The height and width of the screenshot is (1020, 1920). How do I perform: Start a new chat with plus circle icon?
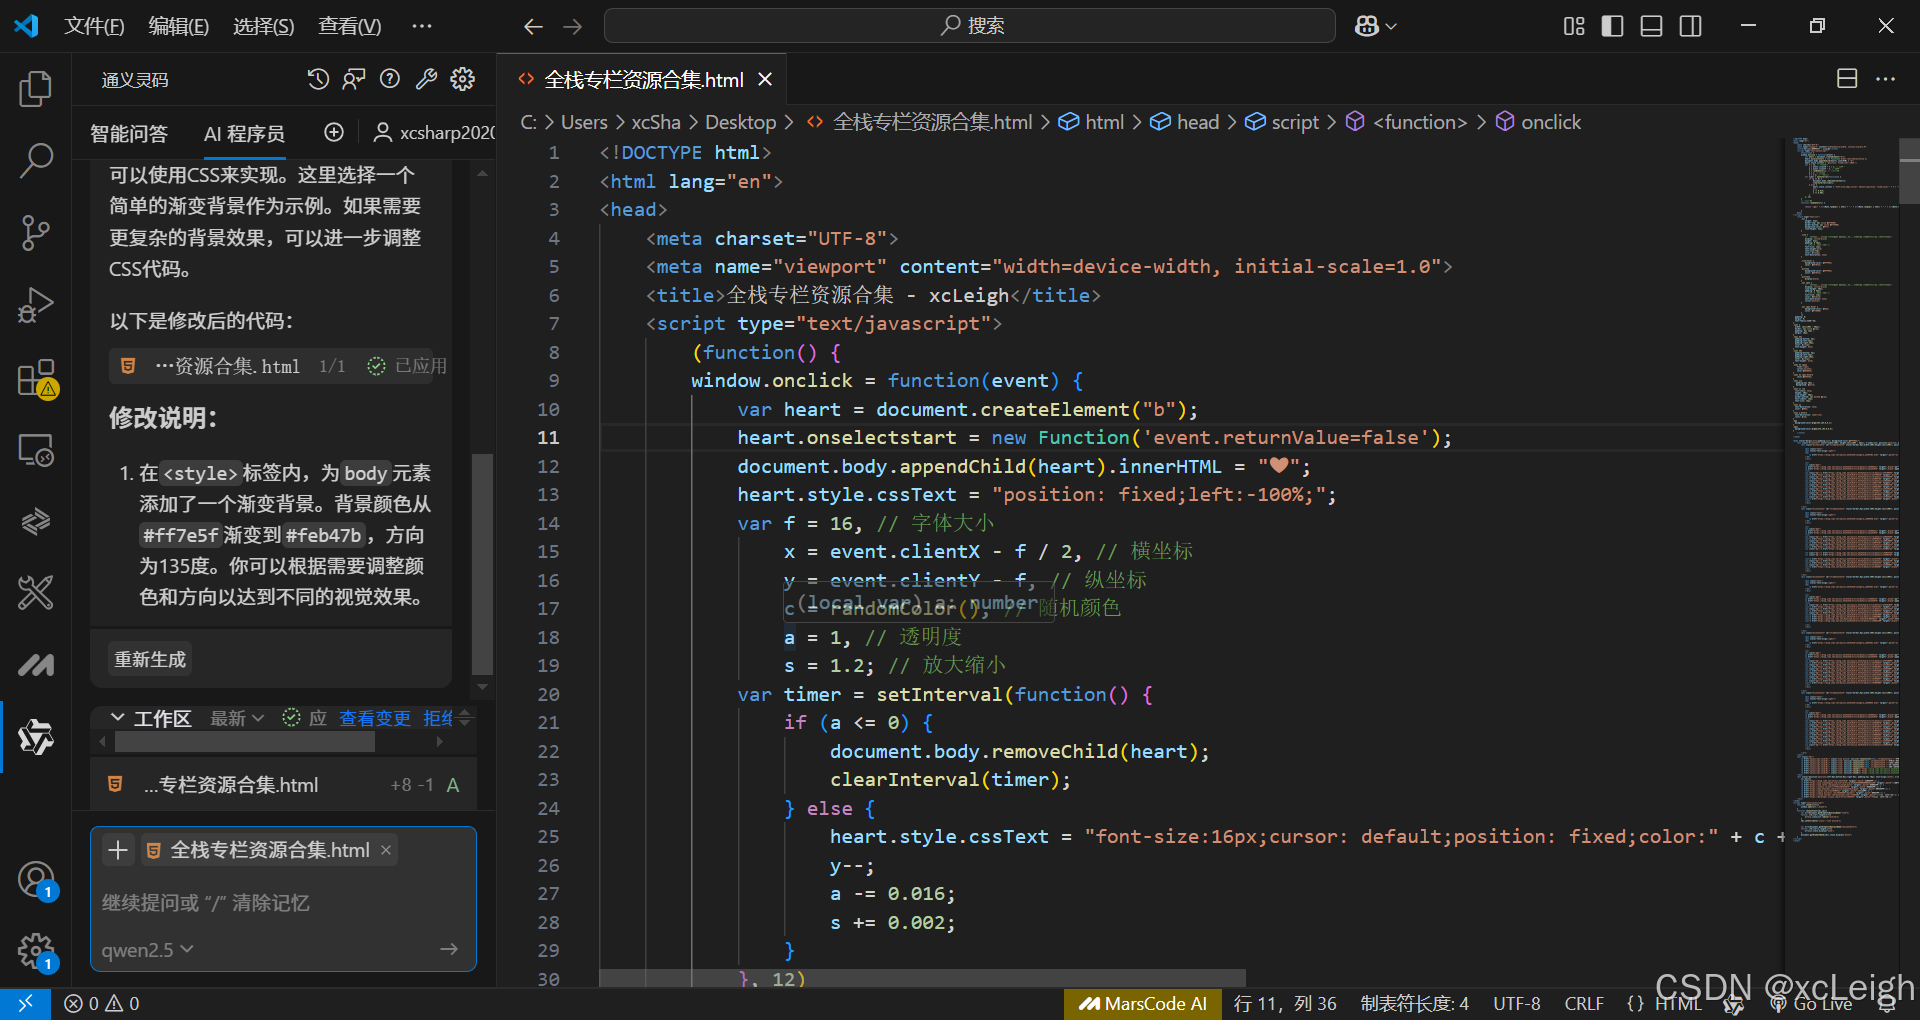point(334,132)
